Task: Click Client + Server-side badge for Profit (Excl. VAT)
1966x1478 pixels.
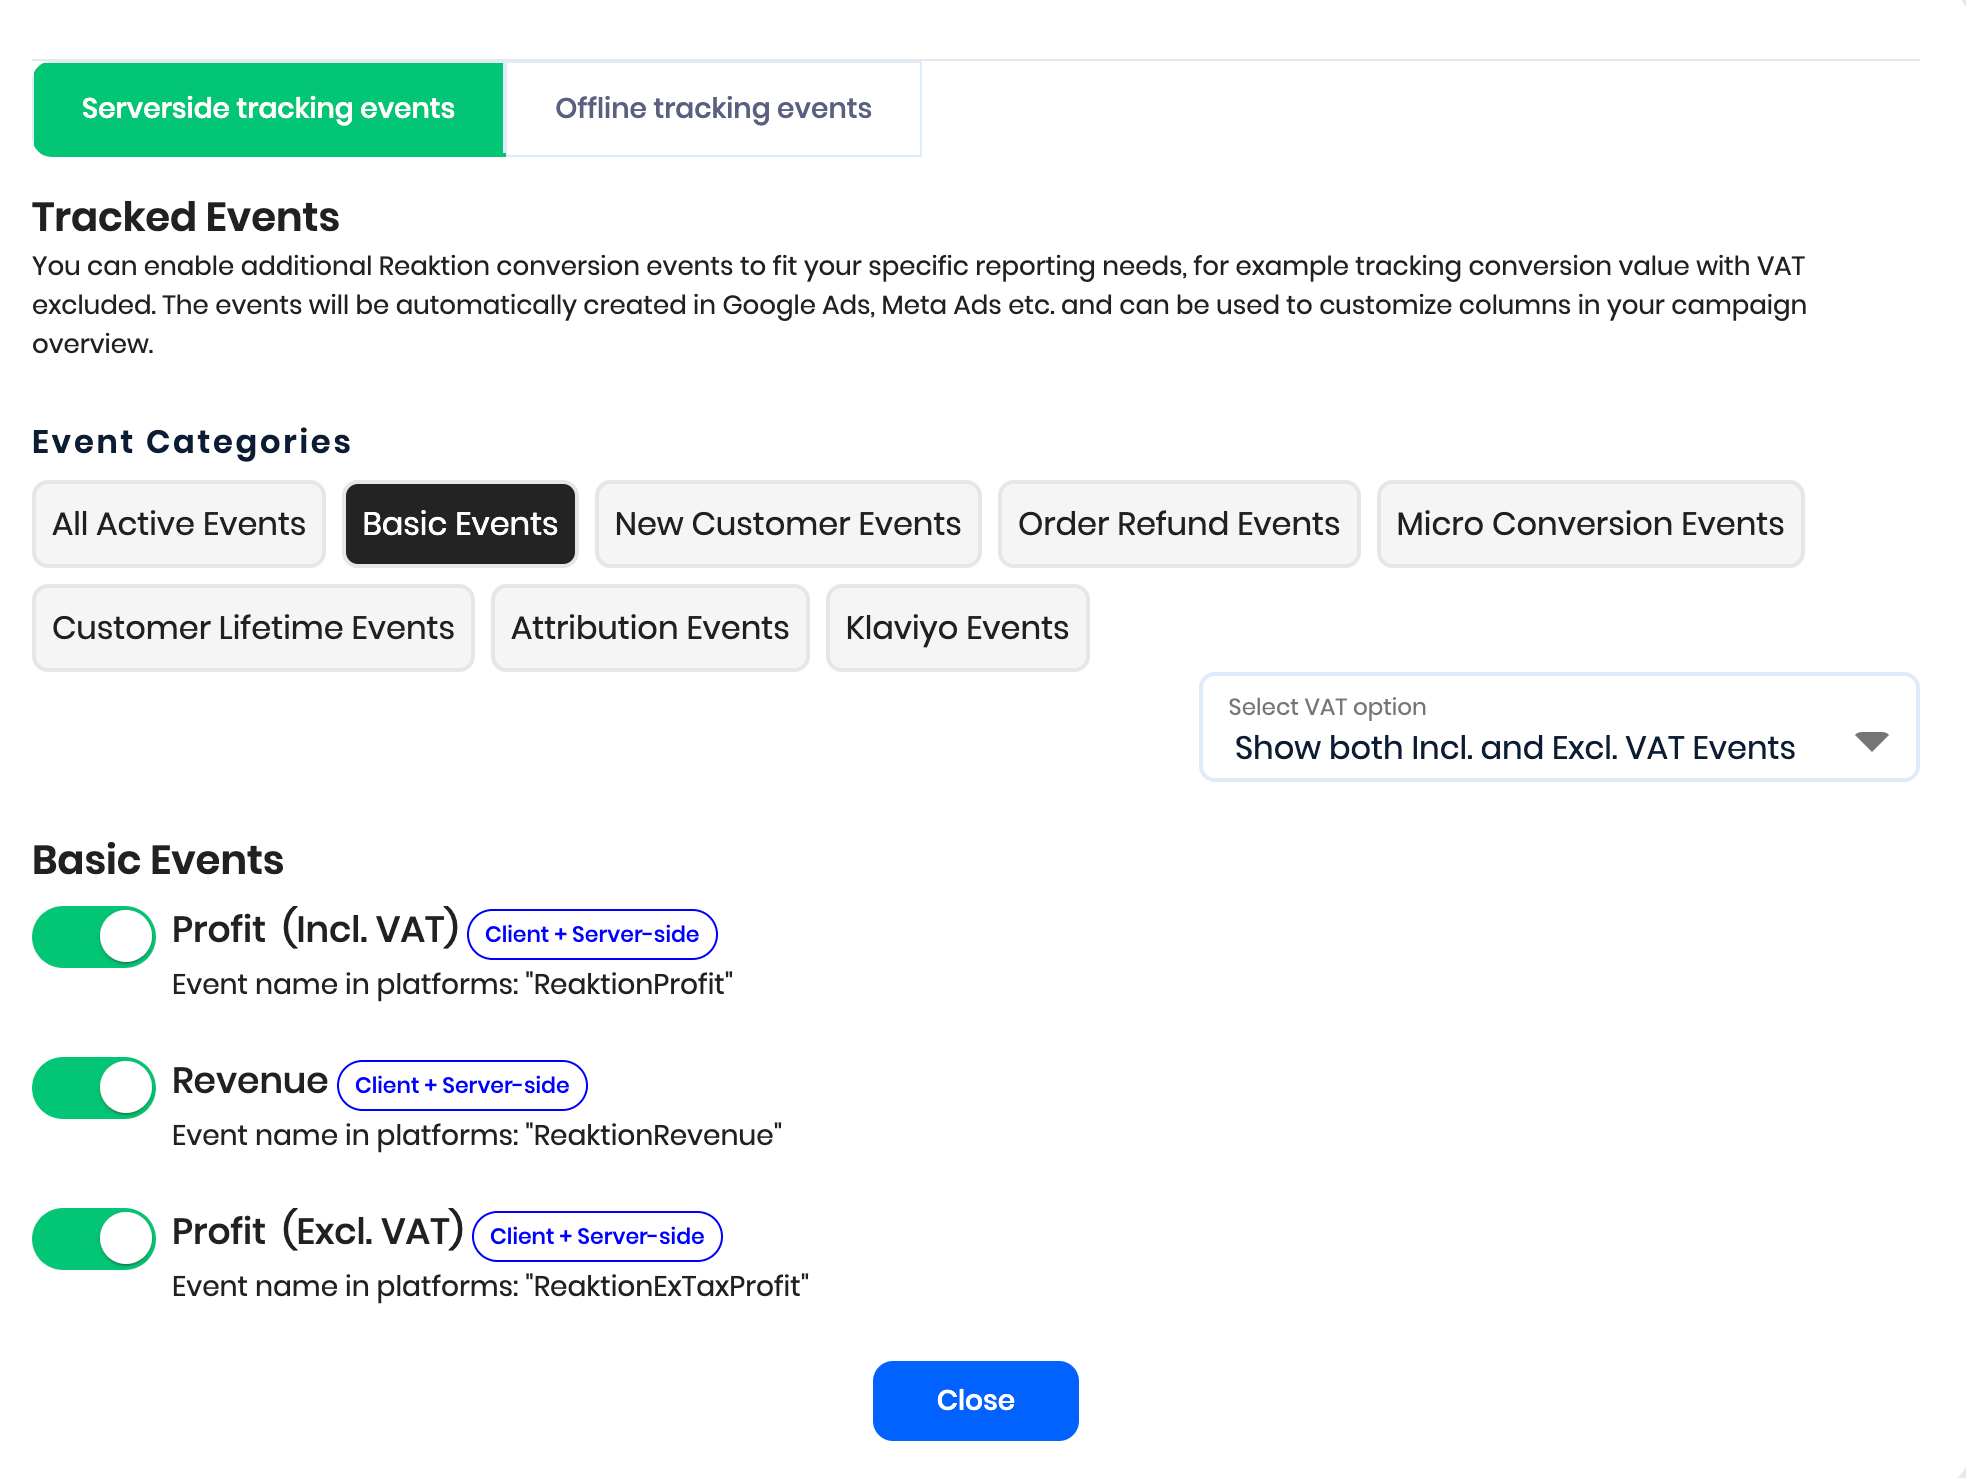Action: (x=597, y=1236)
